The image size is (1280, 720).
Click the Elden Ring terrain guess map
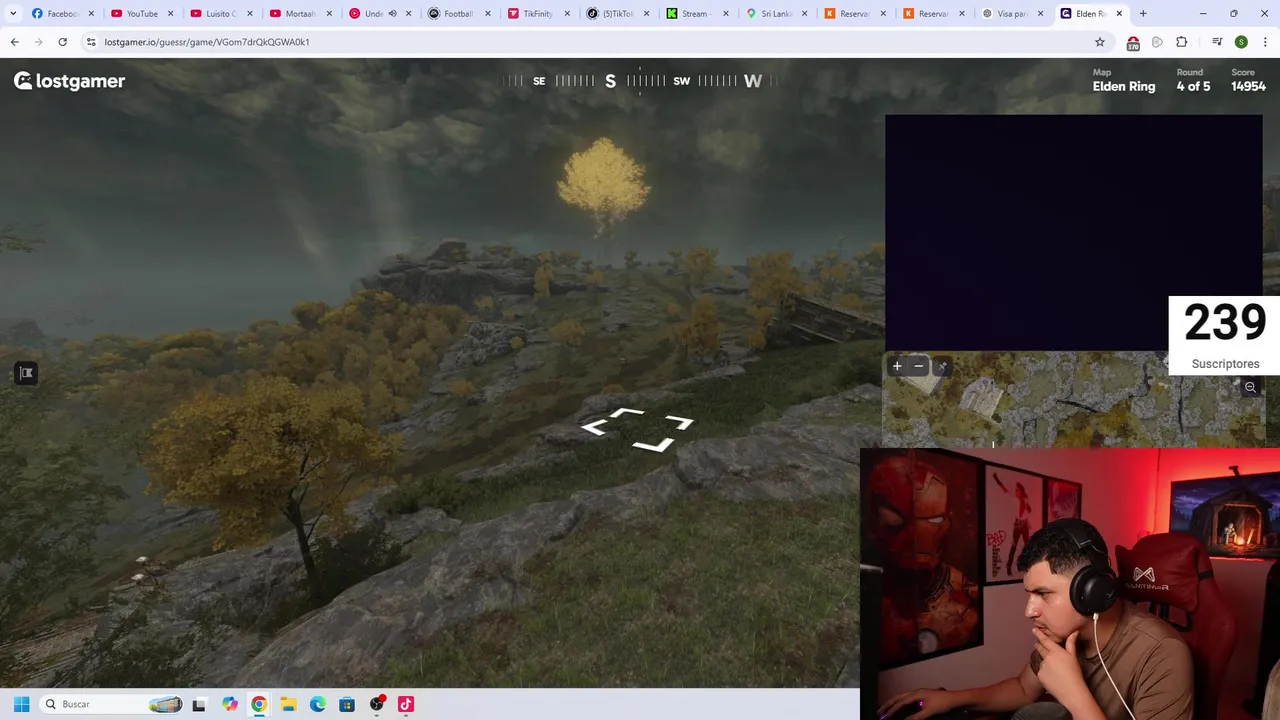tap(1075, 399)
